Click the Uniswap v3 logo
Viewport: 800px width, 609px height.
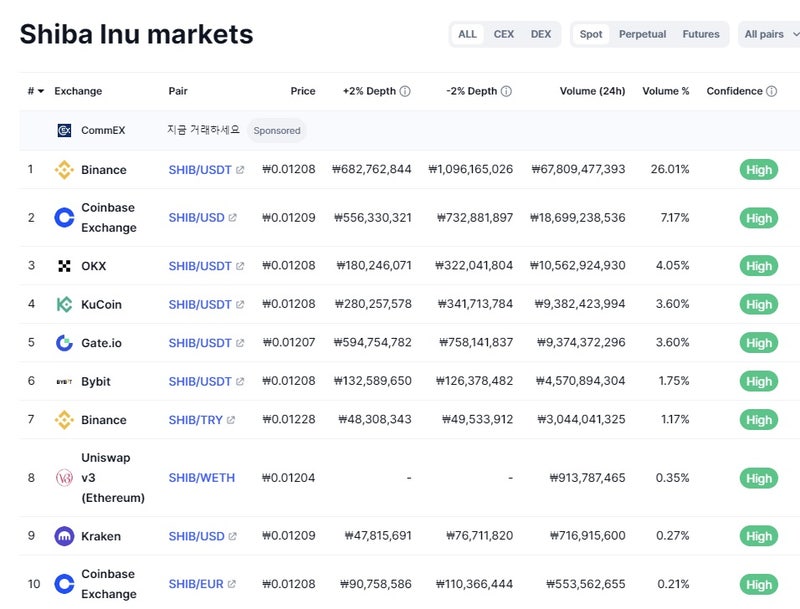64,478
